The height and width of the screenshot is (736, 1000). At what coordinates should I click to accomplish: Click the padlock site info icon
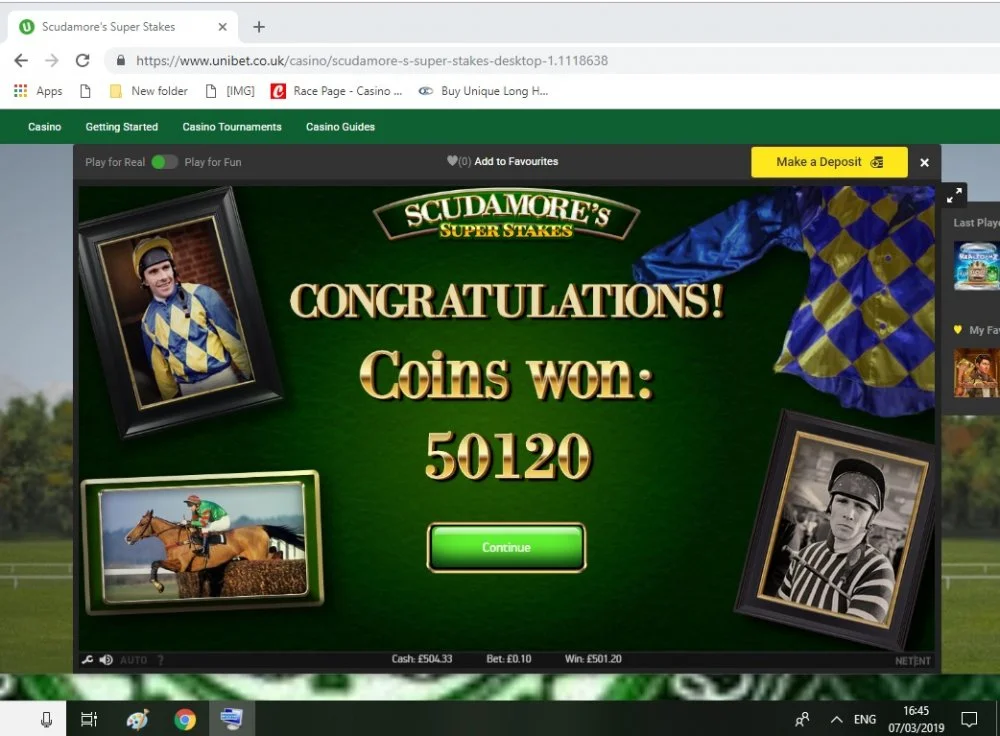pyautogui.click(x=121, y=61)
